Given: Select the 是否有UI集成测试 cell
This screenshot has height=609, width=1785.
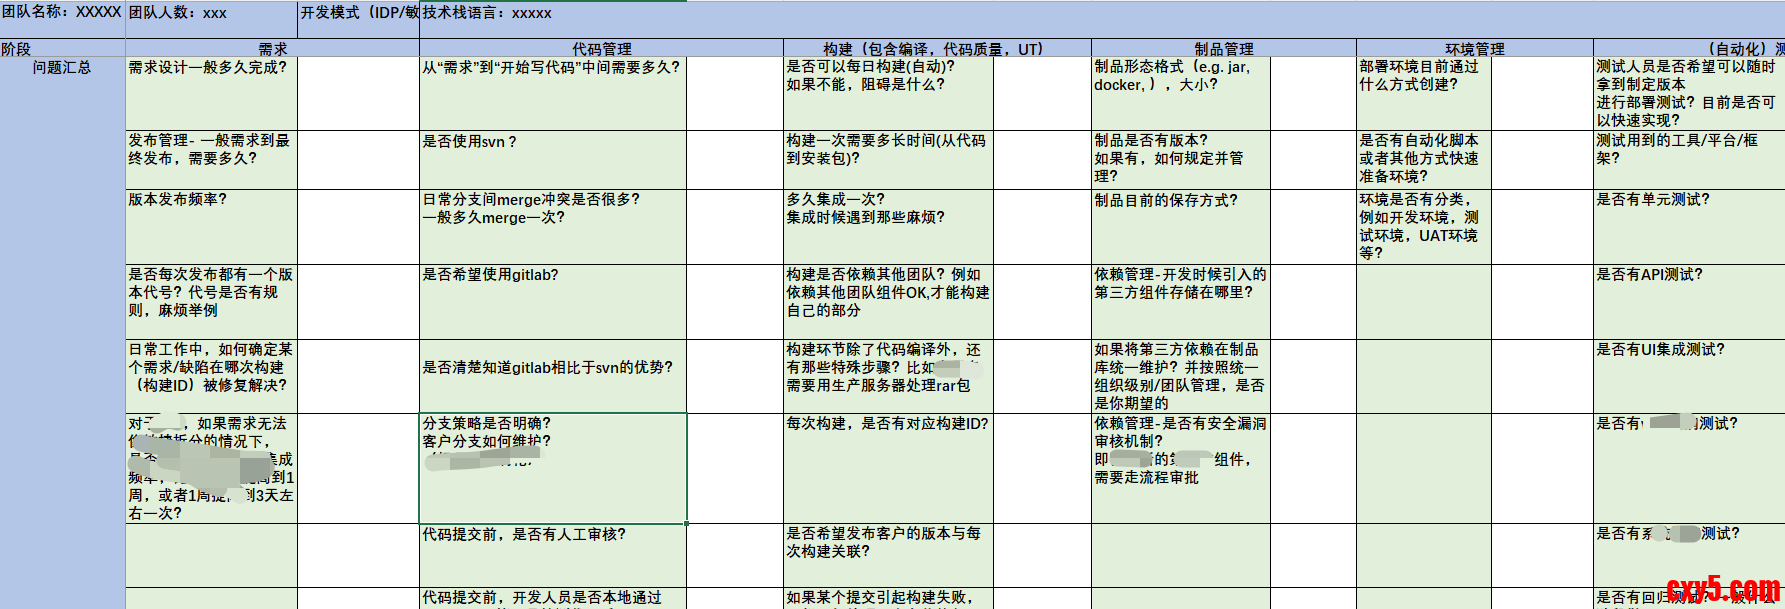Looking at the screenshot, I should 1688,376.
